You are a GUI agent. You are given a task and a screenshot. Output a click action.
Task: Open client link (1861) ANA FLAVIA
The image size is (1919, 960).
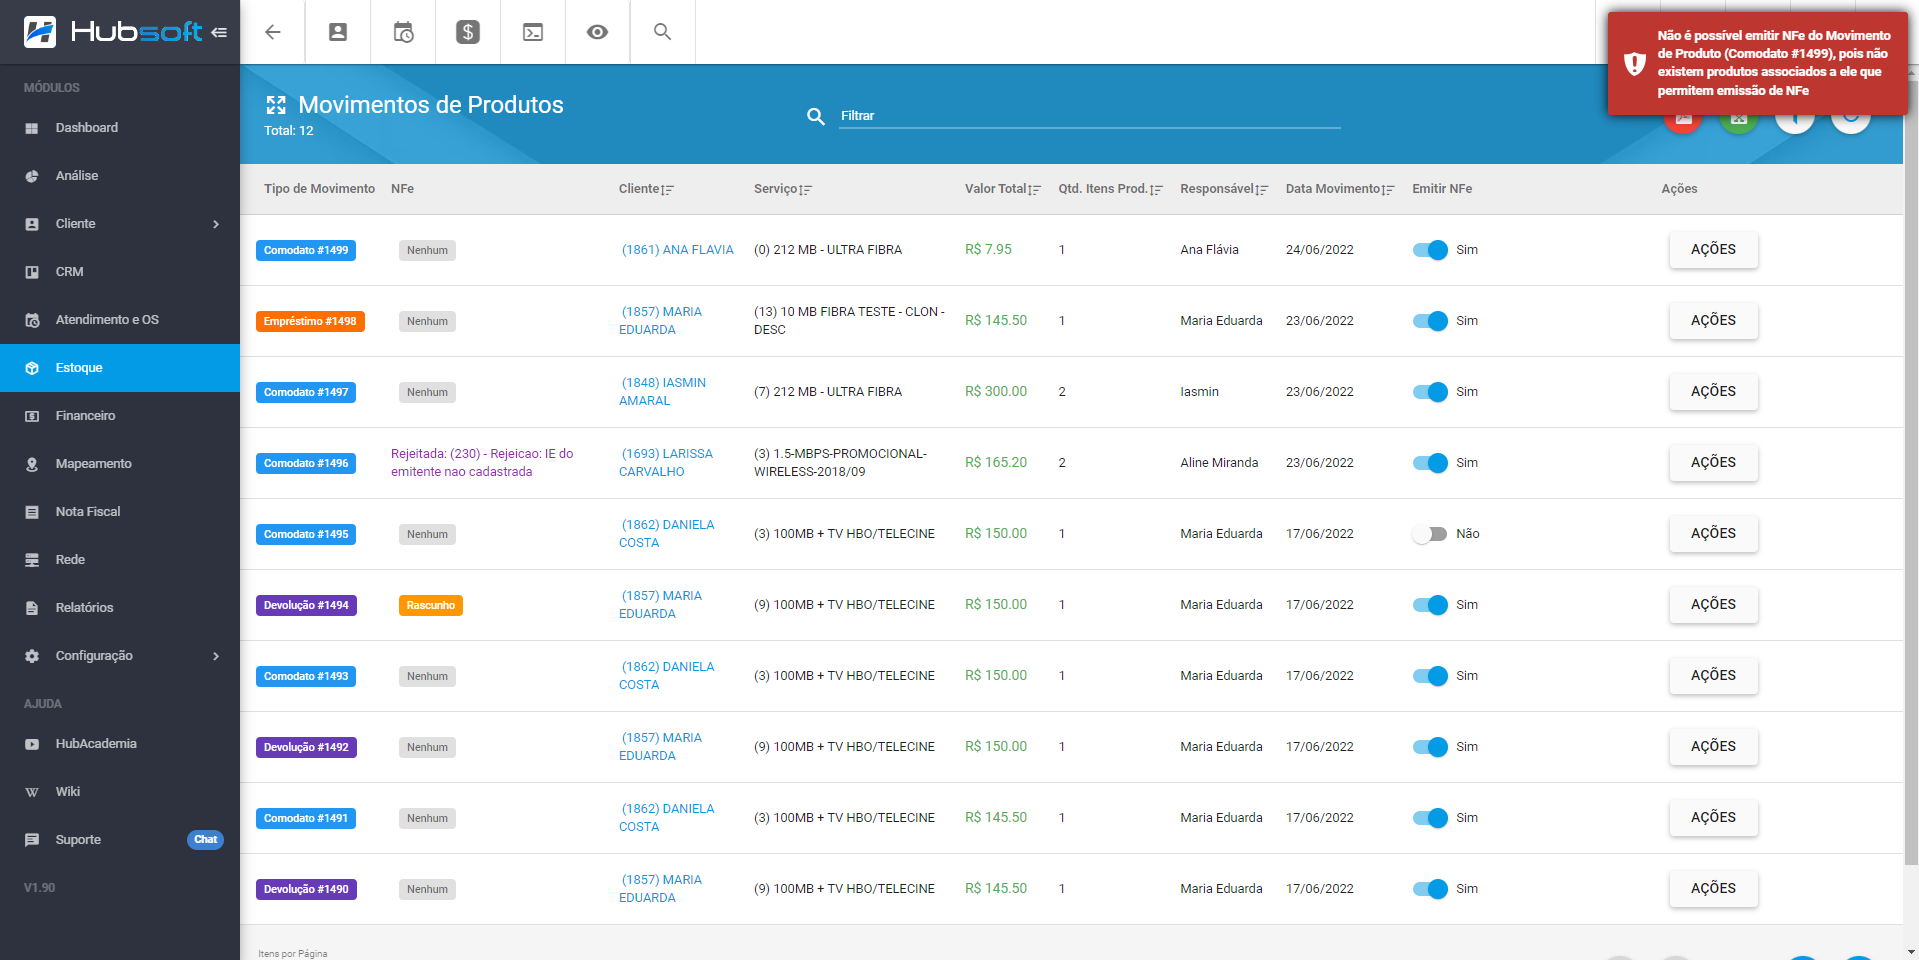(x=677, y=250)
